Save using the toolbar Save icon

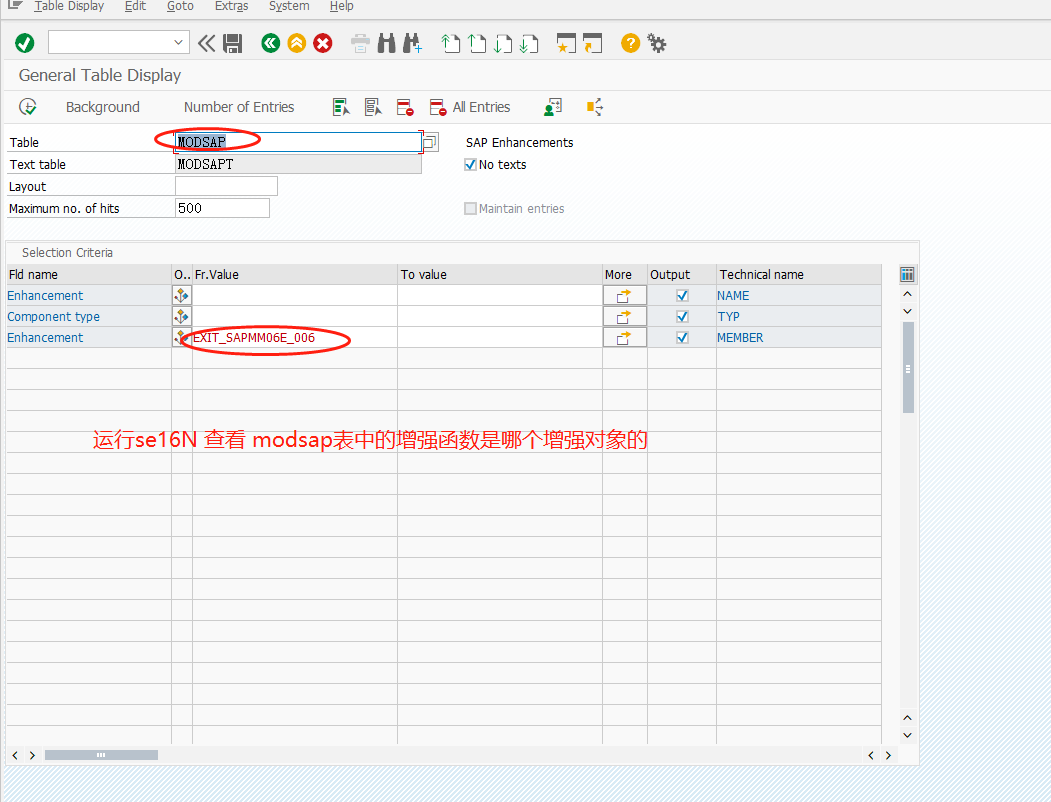(x=232, y=43)
